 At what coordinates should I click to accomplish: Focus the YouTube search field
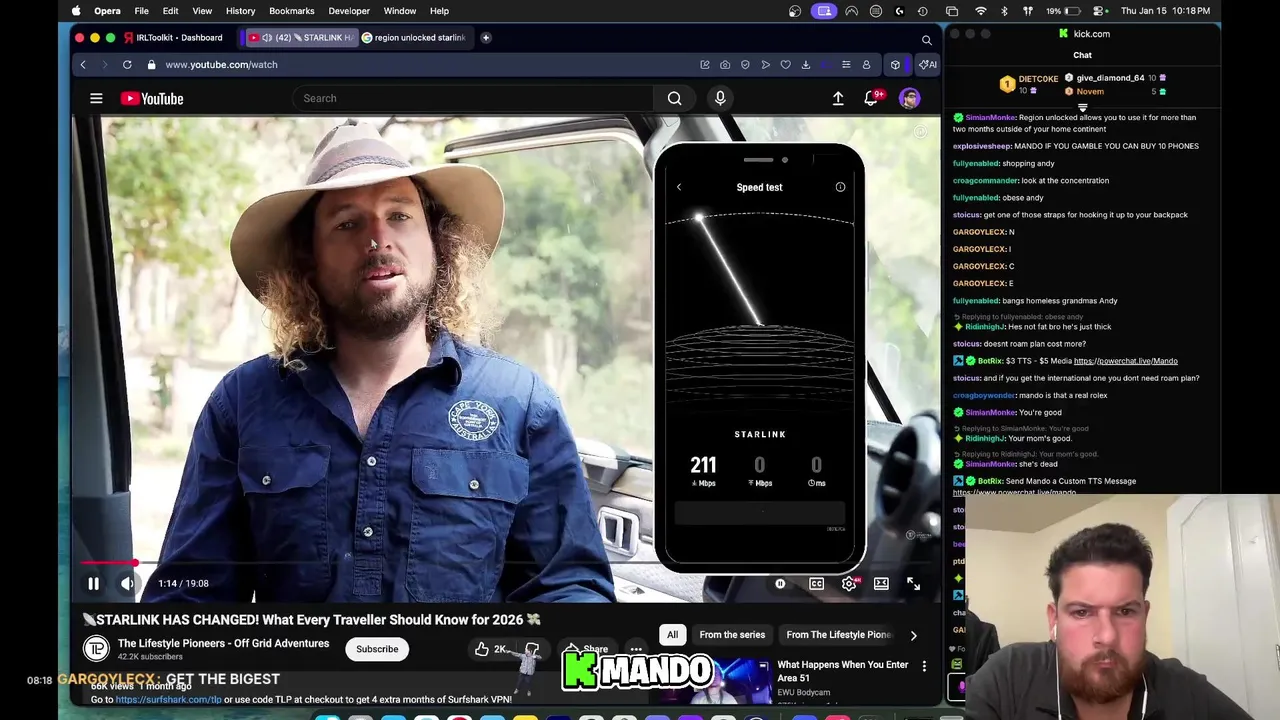click(473, 98)
